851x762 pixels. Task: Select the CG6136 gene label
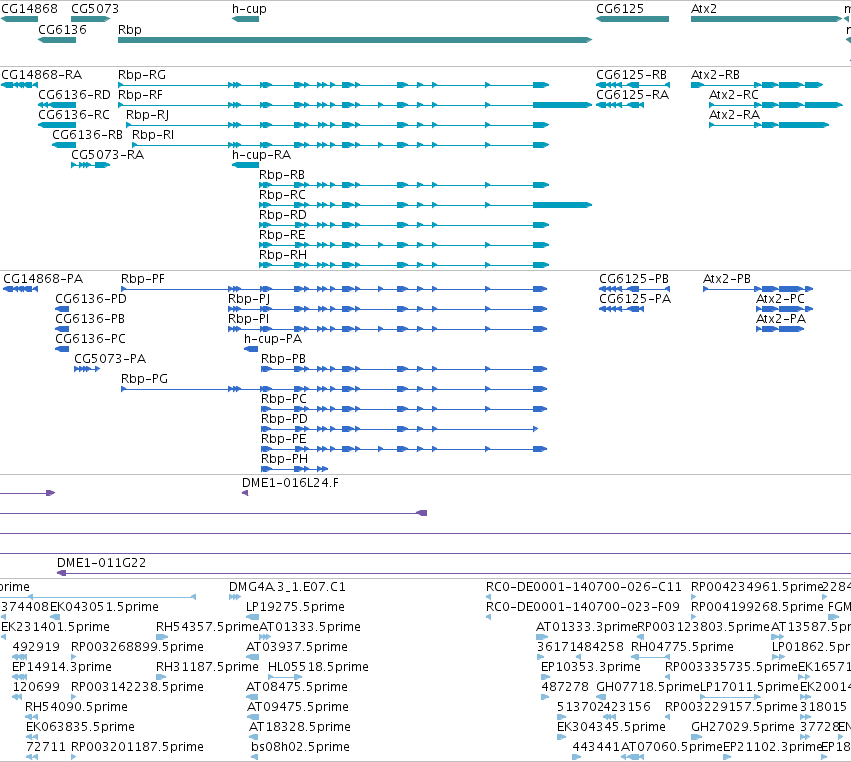(x=62, y=29)
